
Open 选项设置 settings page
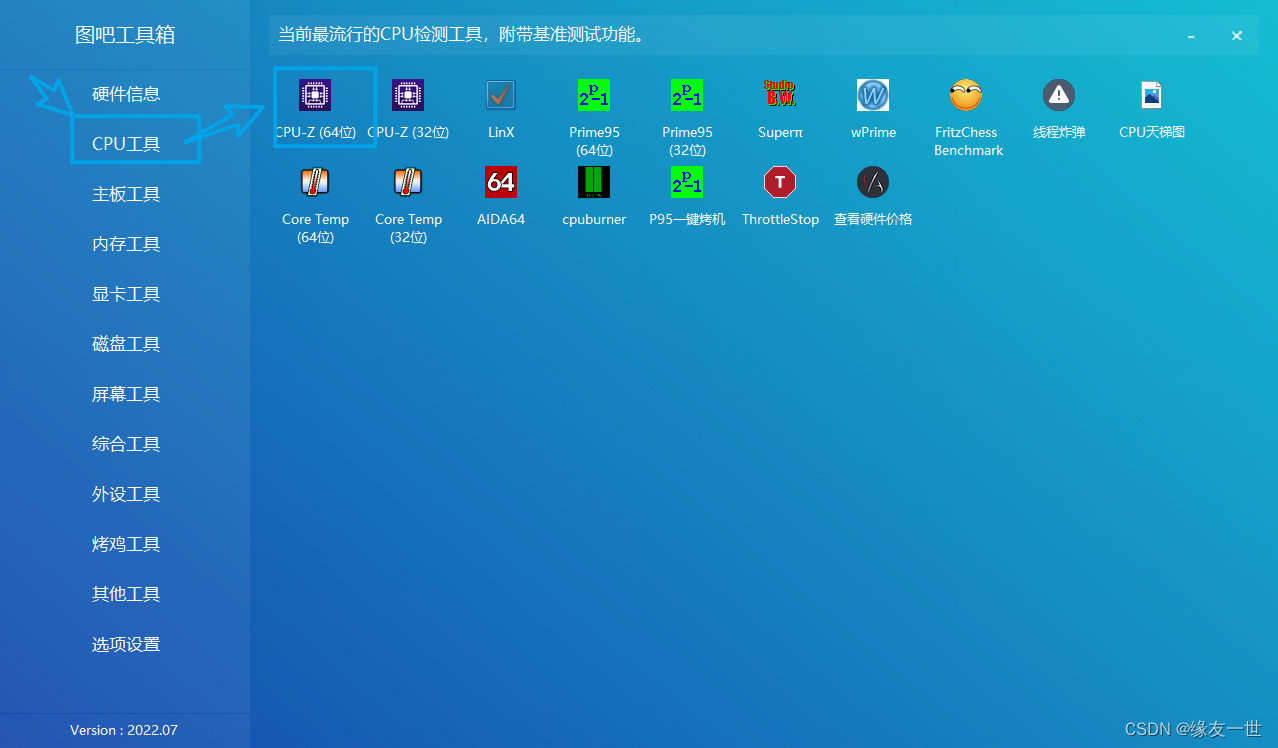point(126,644)
